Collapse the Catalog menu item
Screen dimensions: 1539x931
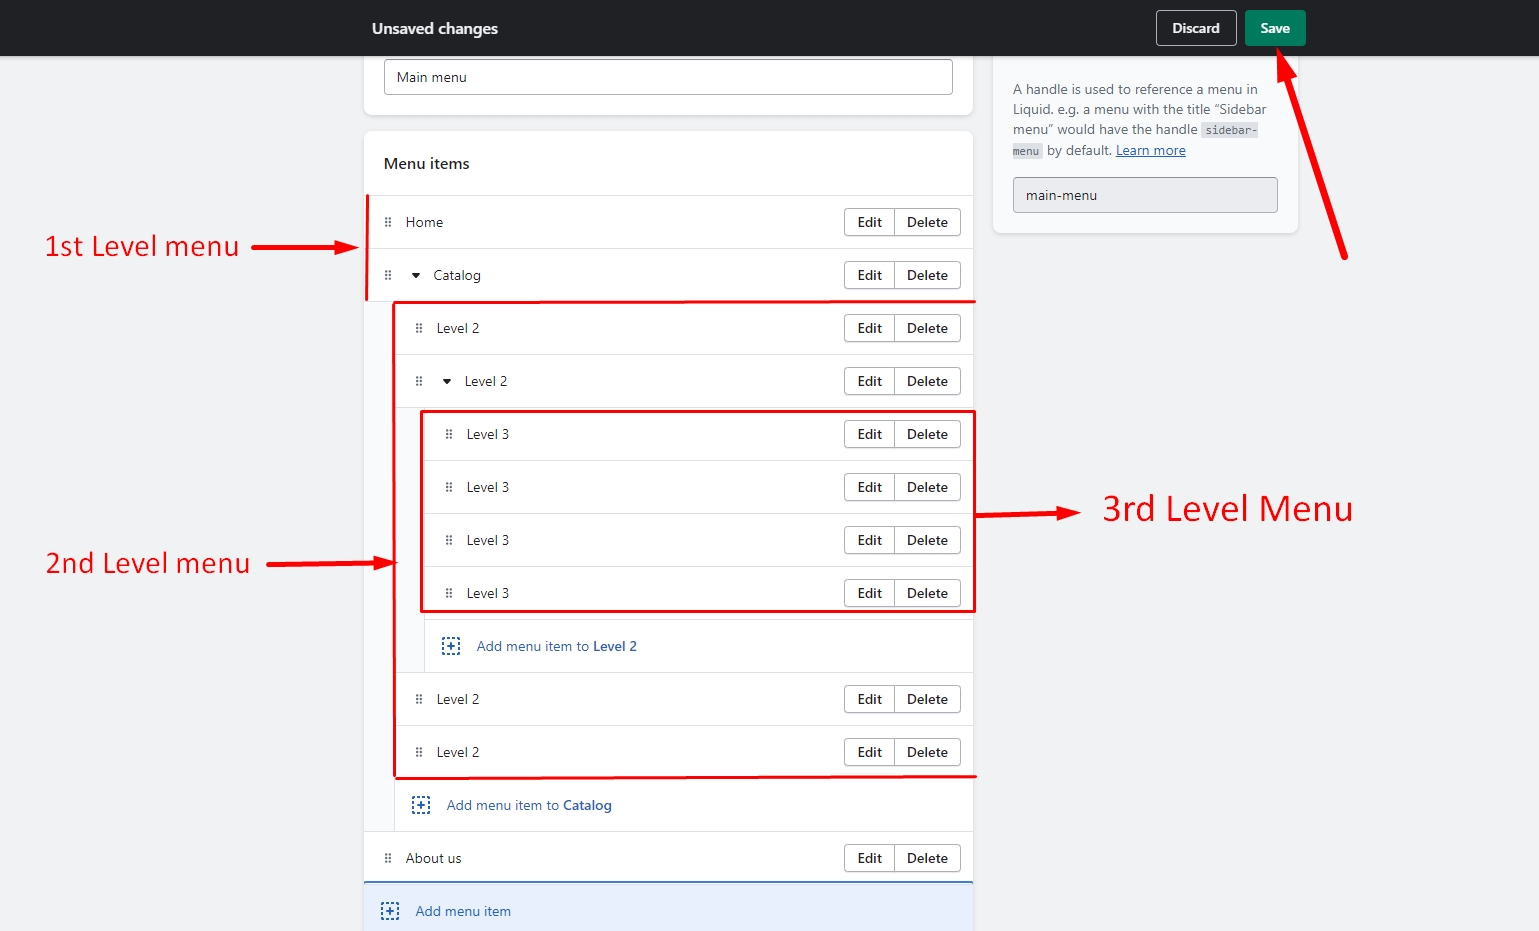(x=416, y=275)
